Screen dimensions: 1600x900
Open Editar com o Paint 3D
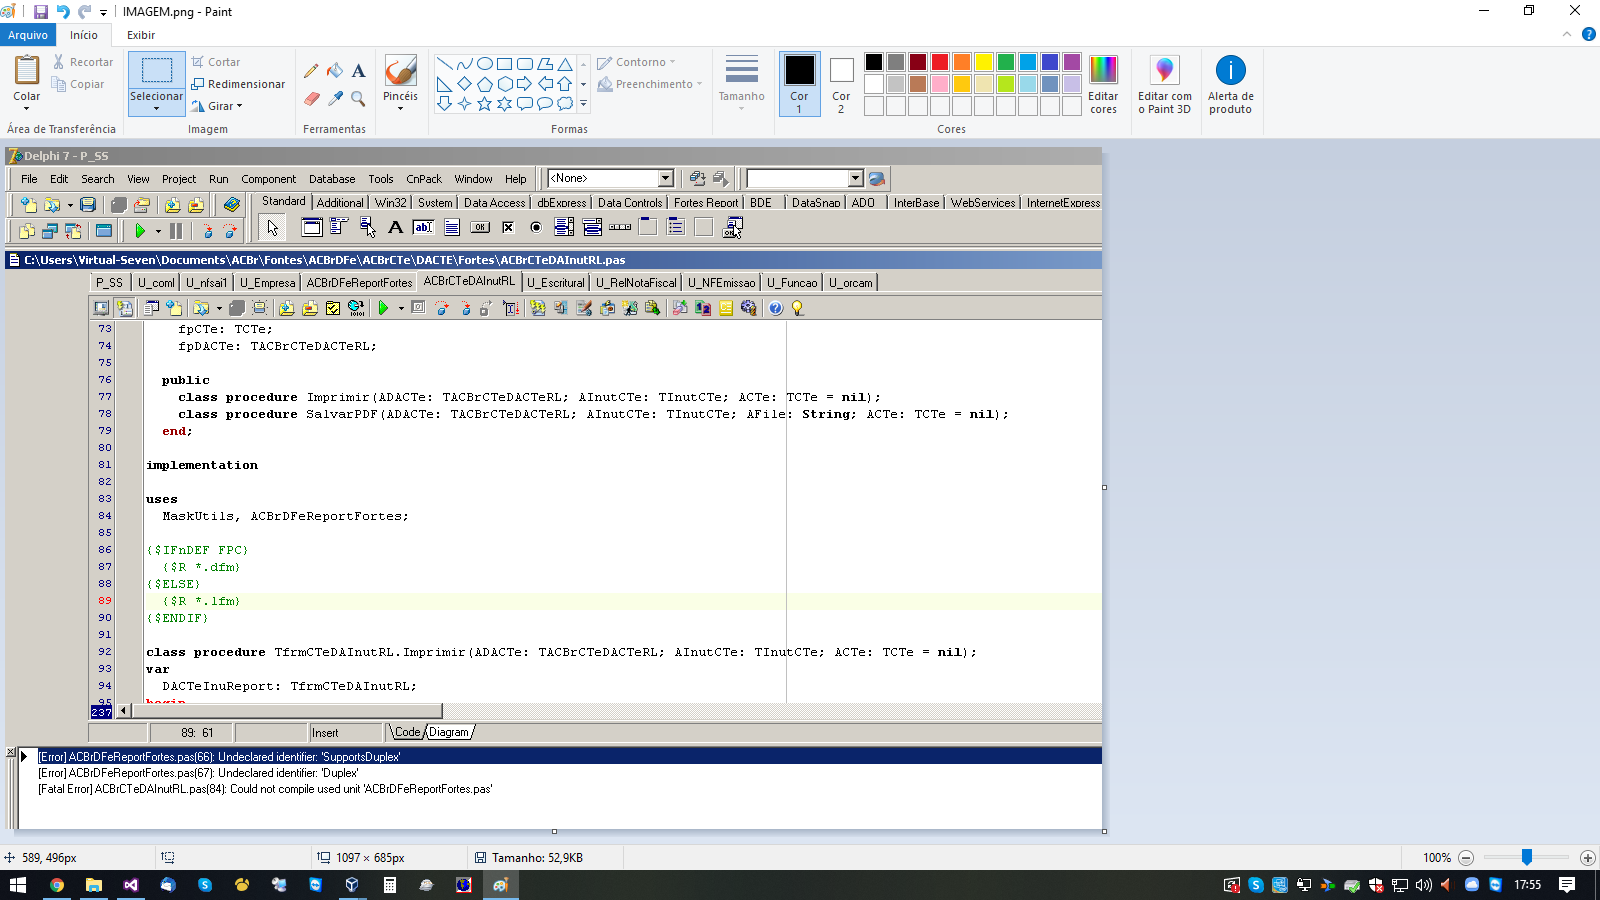1165,84
